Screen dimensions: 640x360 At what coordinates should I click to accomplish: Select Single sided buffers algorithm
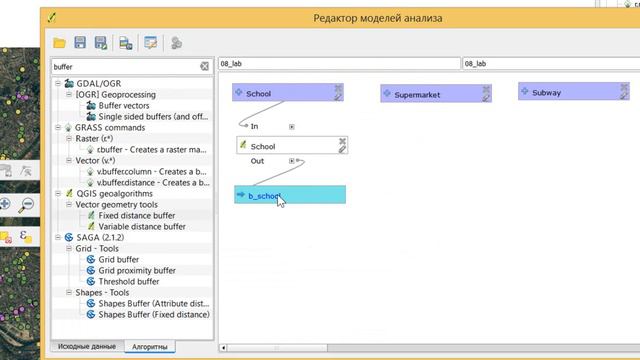pos(153,116)
